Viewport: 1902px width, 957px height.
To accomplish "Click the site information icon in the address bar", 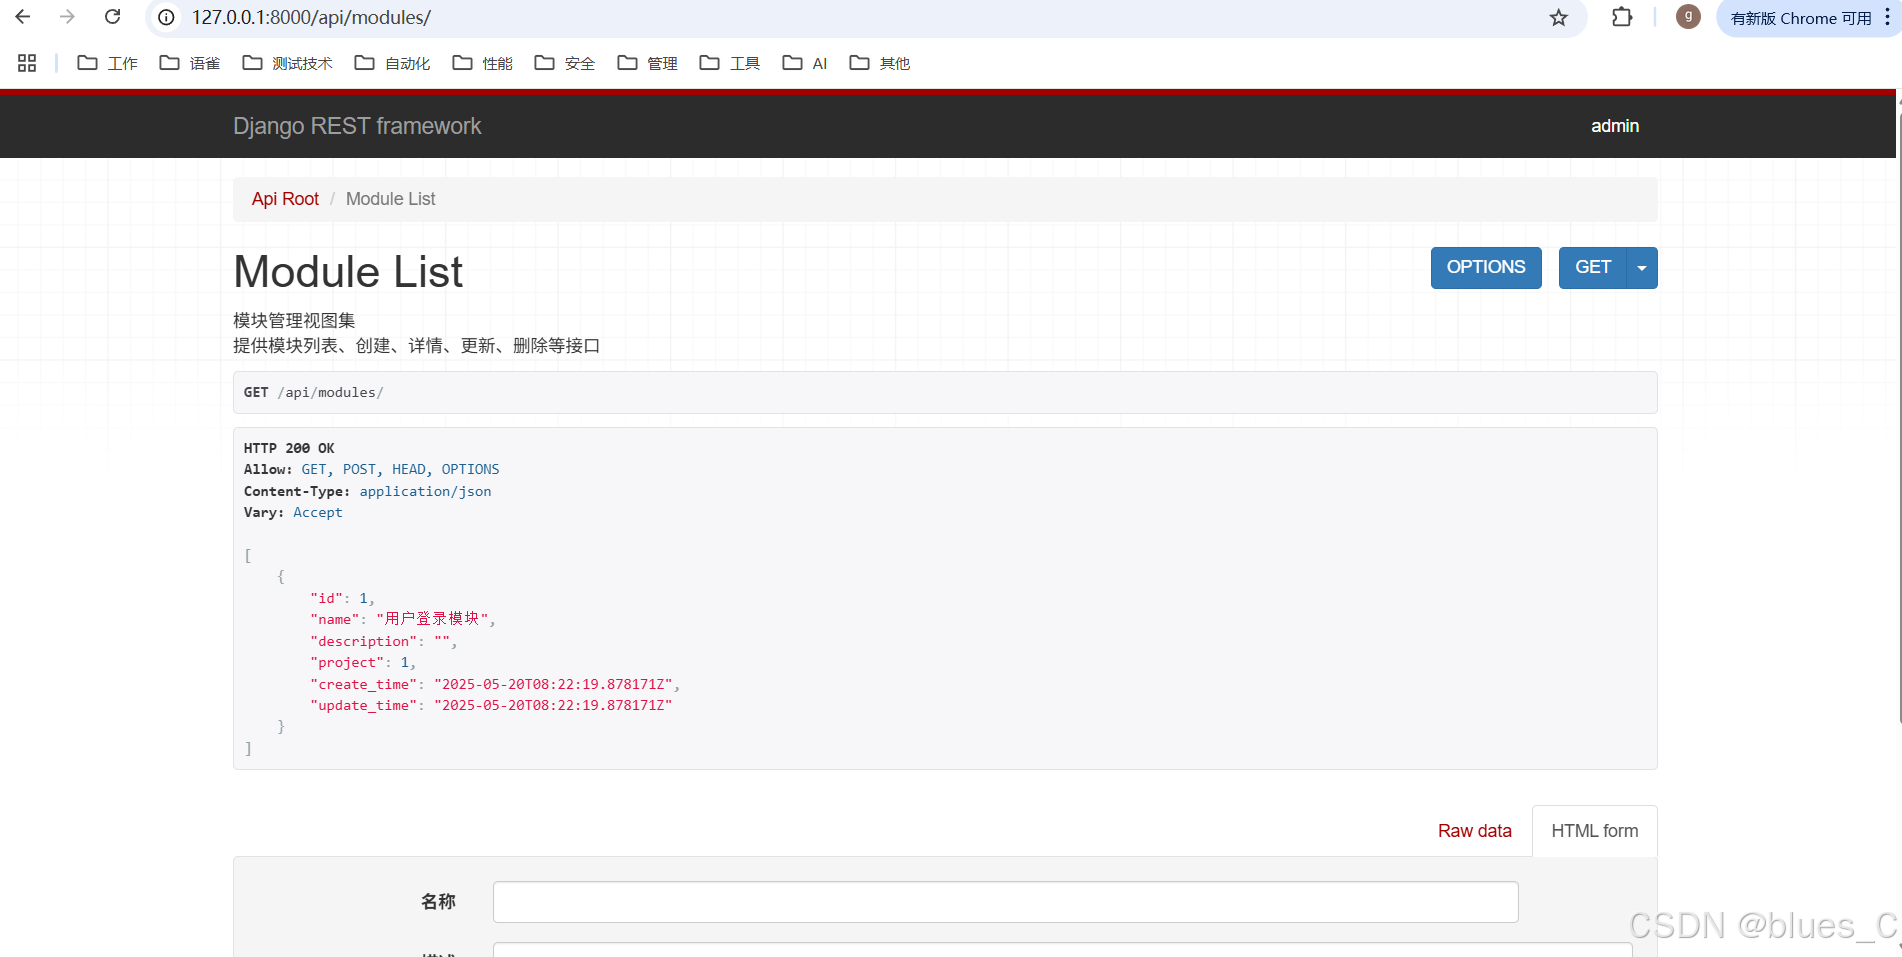I will pos(167,18).
